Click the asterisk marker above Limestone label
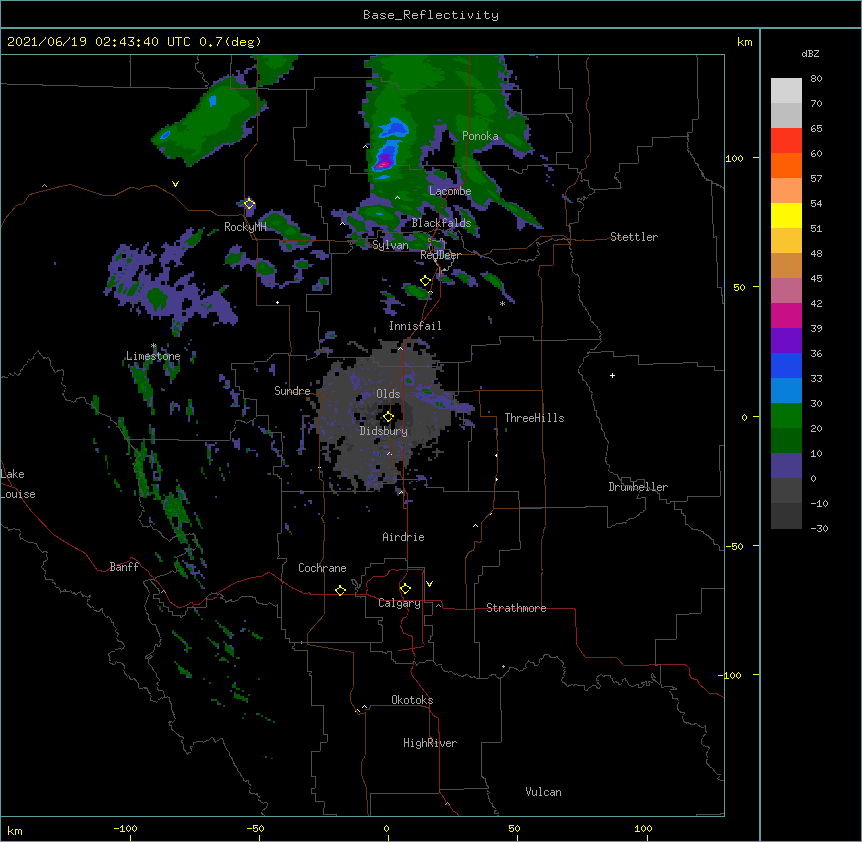Viewport: 862px width, 842px height. 154,346
